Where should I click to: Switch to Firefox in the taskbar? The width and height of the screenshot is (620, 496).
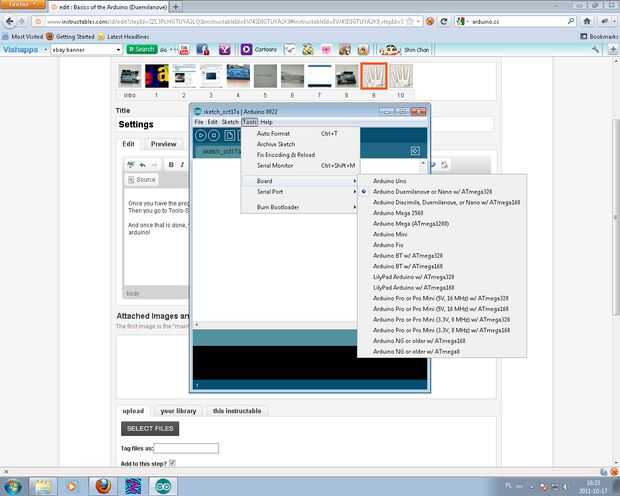[x=103, y=486]
